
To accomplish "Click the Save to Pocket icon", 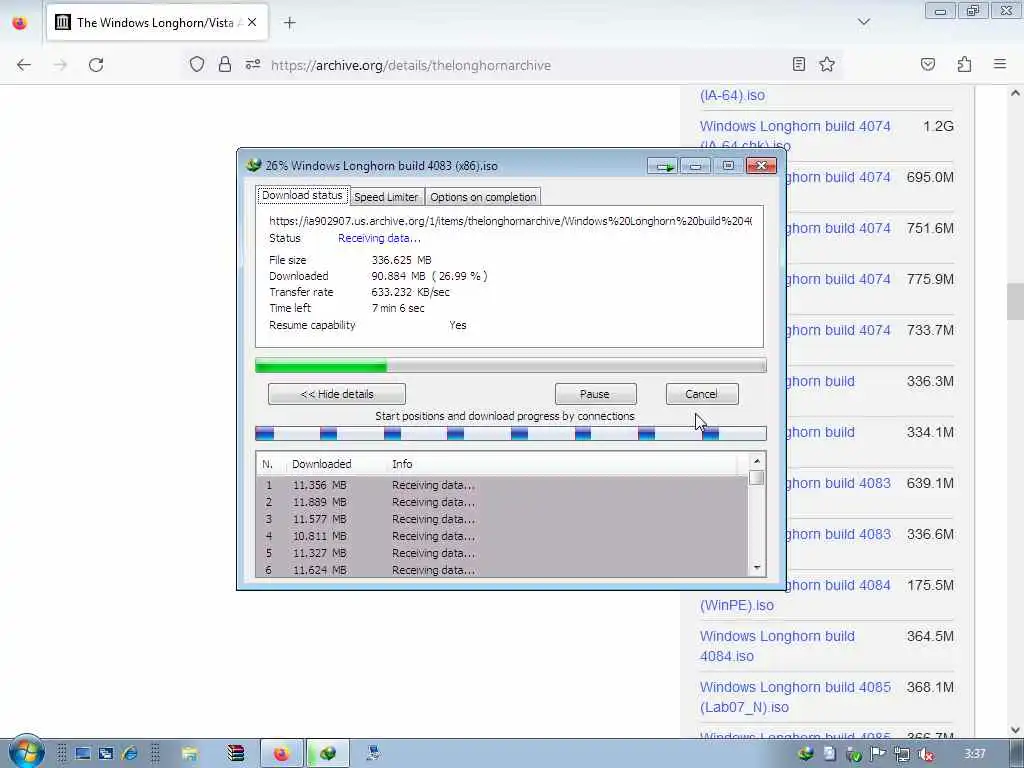I will click(928, 64).
